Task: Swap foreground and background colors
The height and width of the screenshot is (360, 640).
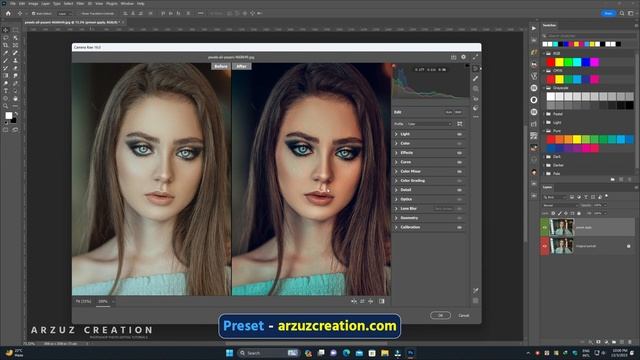Action: pos(16,114)
